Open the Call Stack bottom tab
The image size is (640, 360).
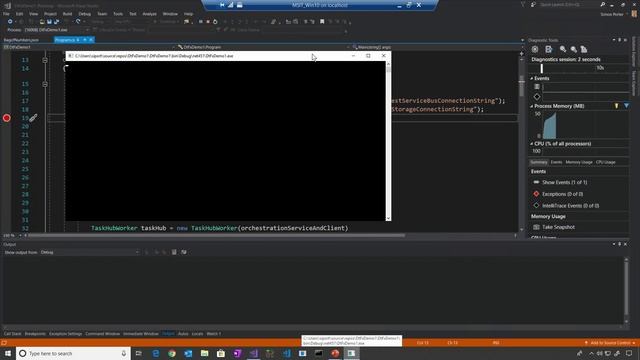12,334
